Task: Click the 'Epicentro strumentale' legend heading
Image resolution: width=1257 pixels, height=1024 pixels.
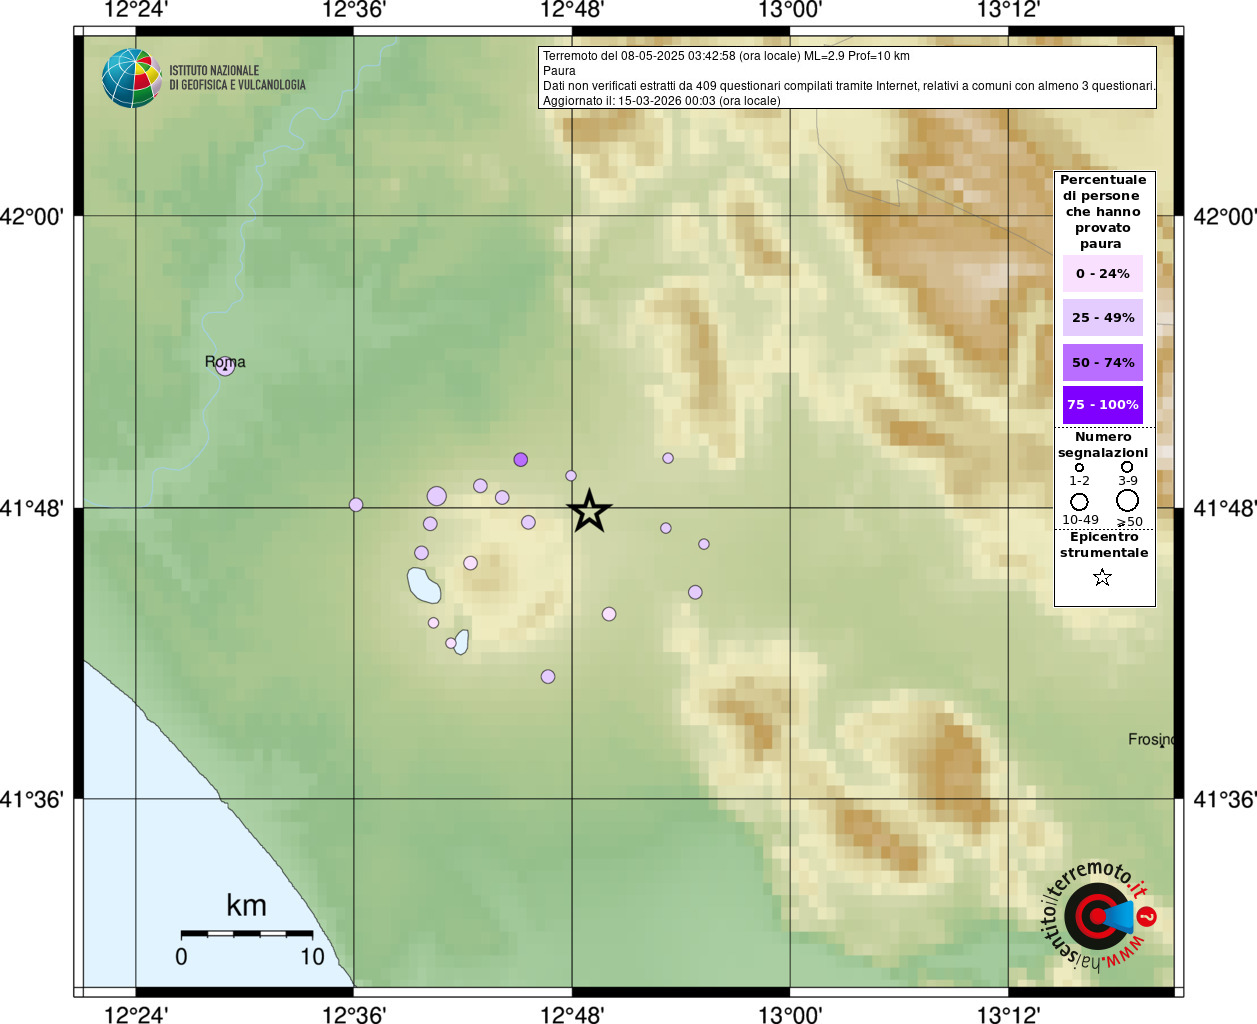Action: click(x=1104, y=545)
